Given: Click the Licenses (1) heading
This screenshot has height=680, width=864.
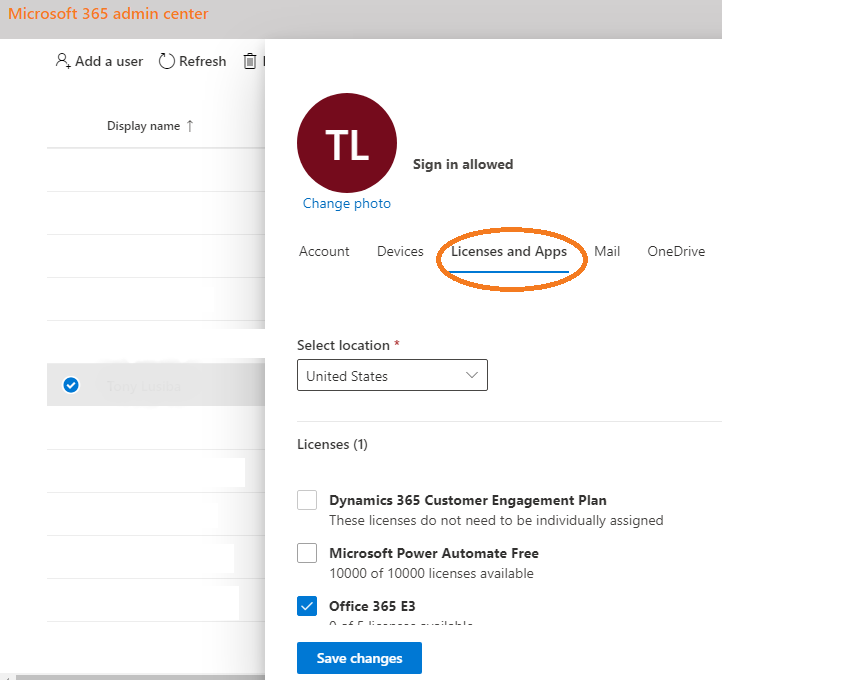Looking at the screenshot, I should pos(332,444).
